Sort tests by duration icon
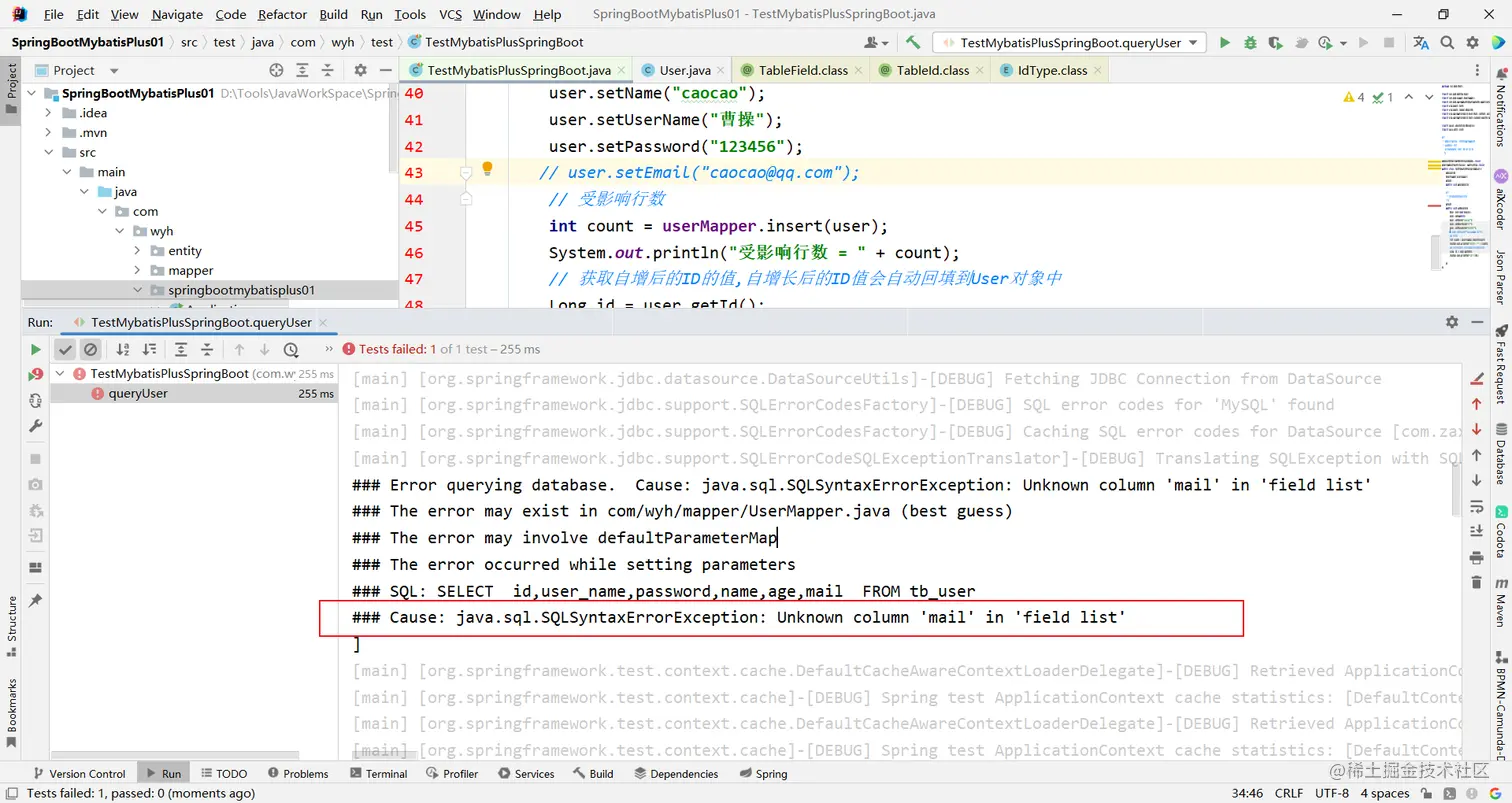 click(149, 349)
